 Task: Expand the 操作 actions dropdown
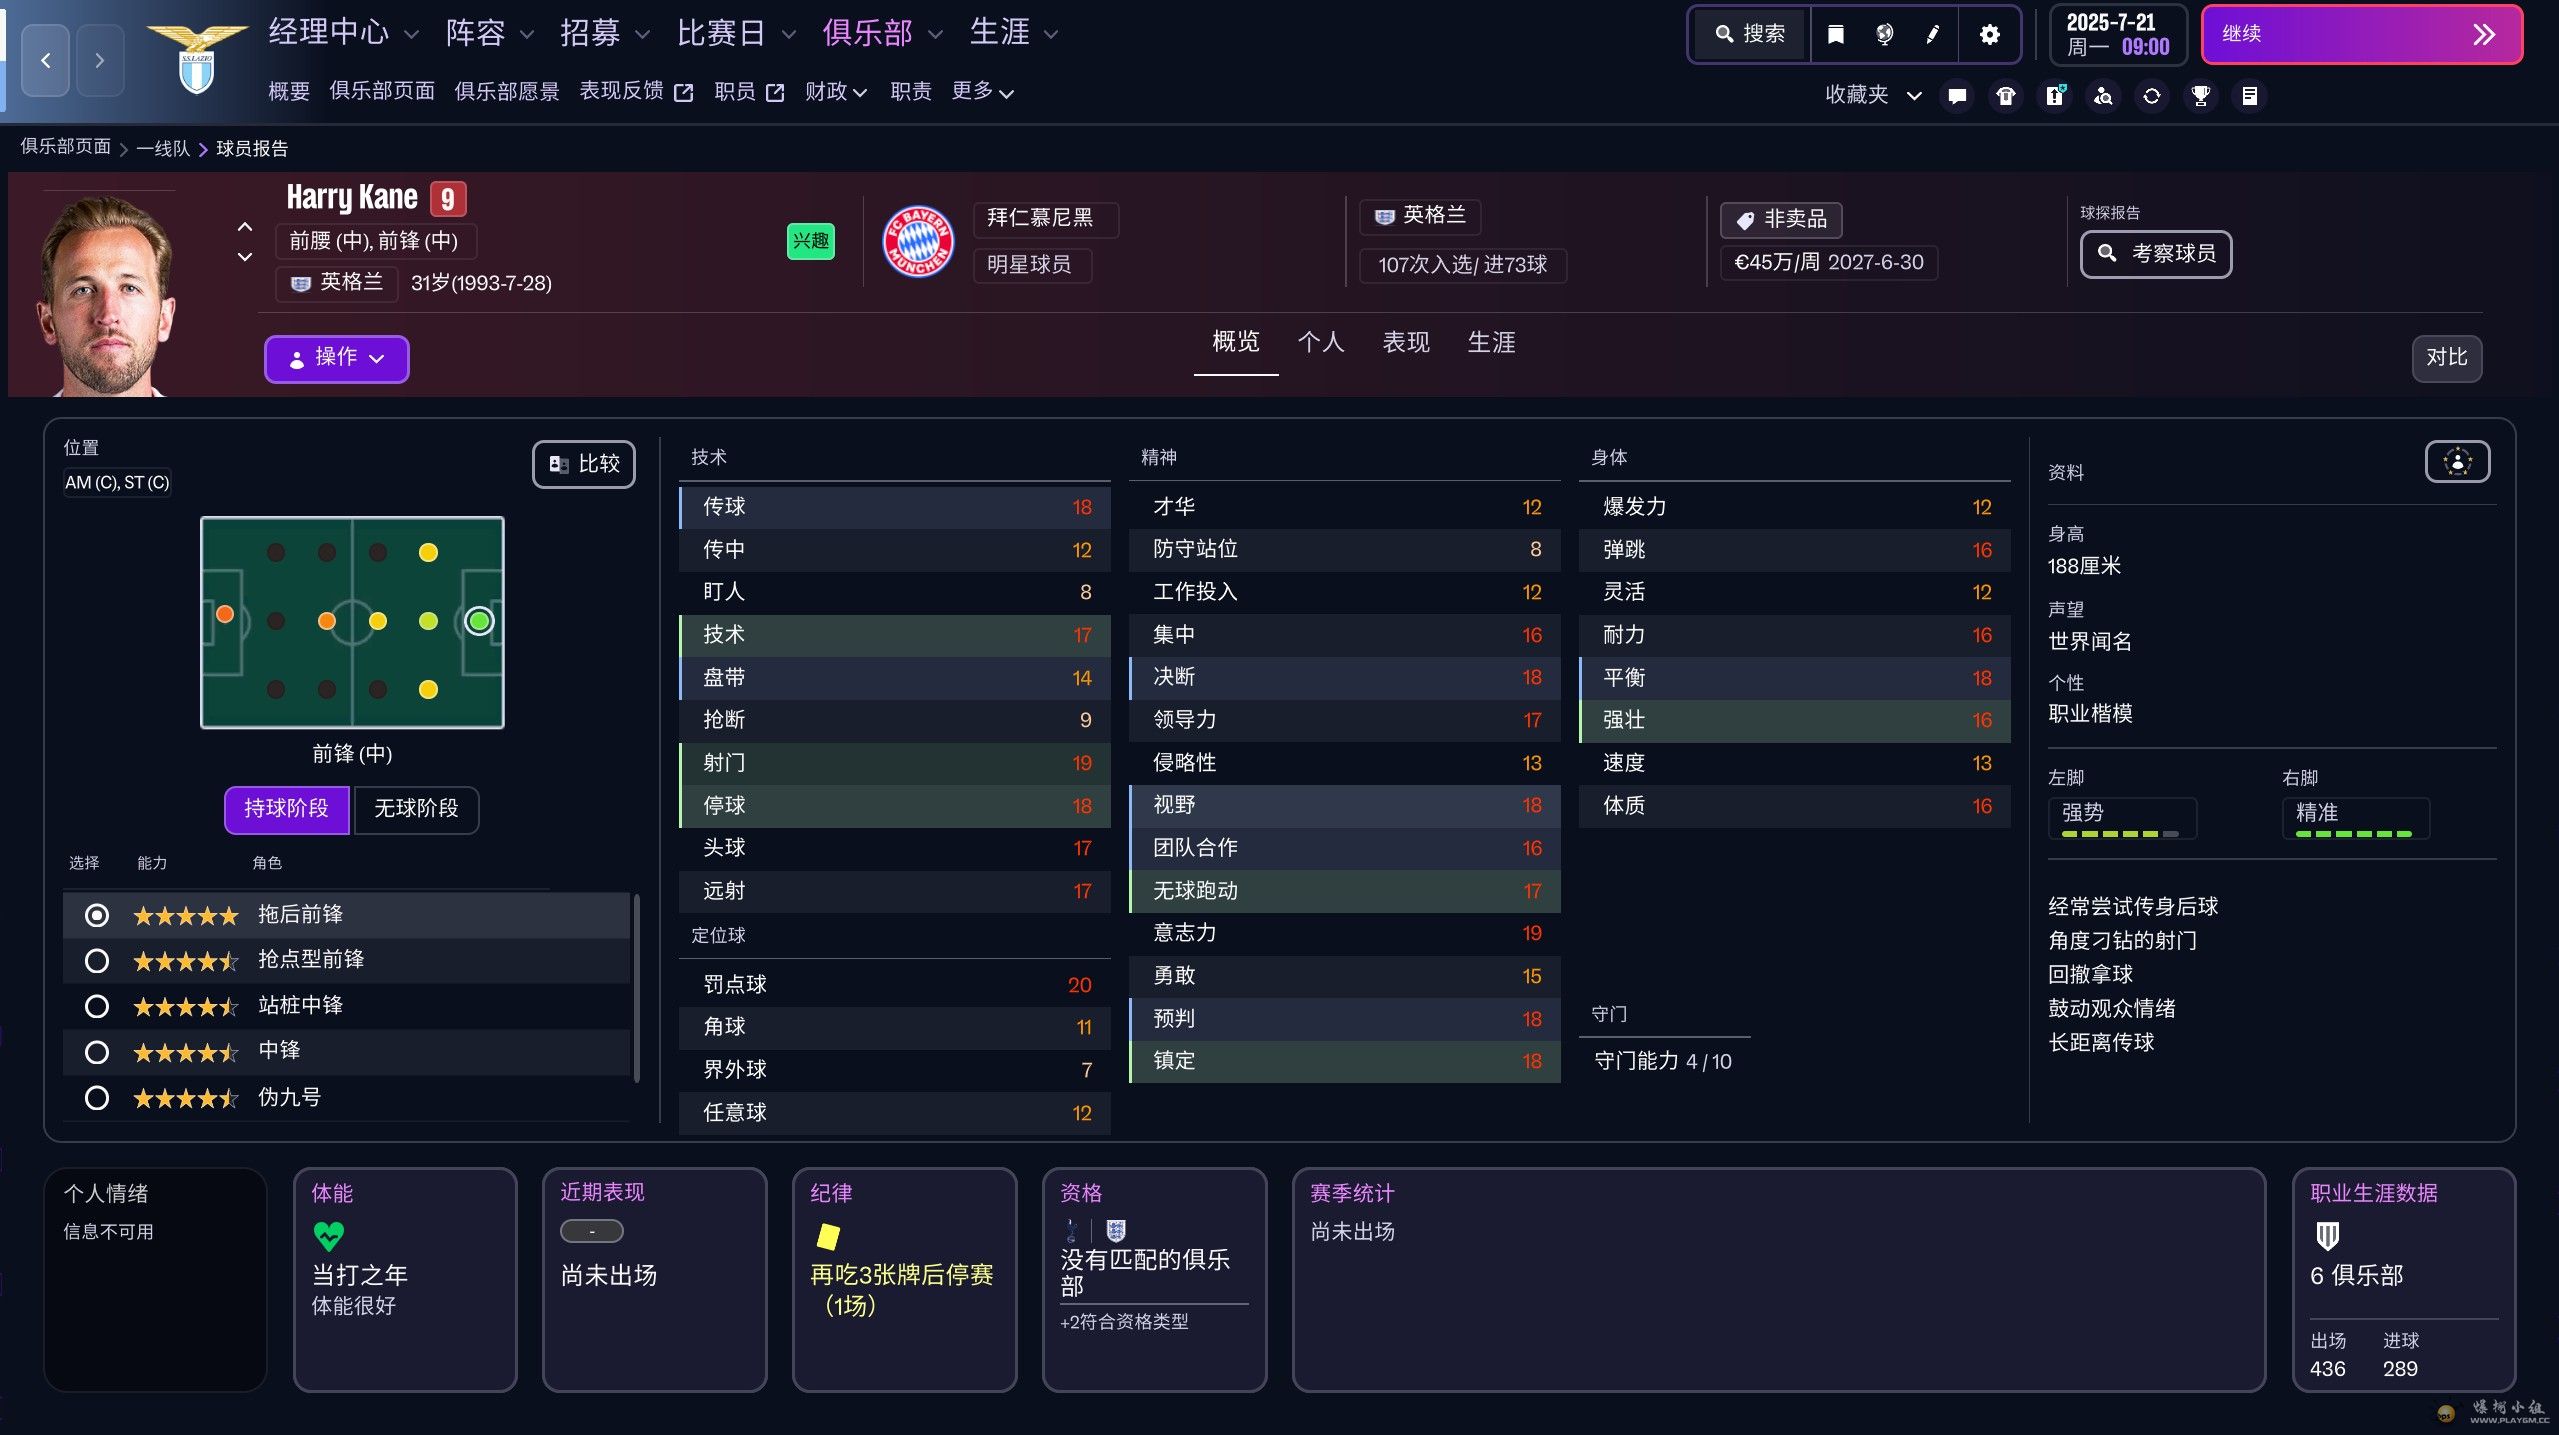point(336,358)
